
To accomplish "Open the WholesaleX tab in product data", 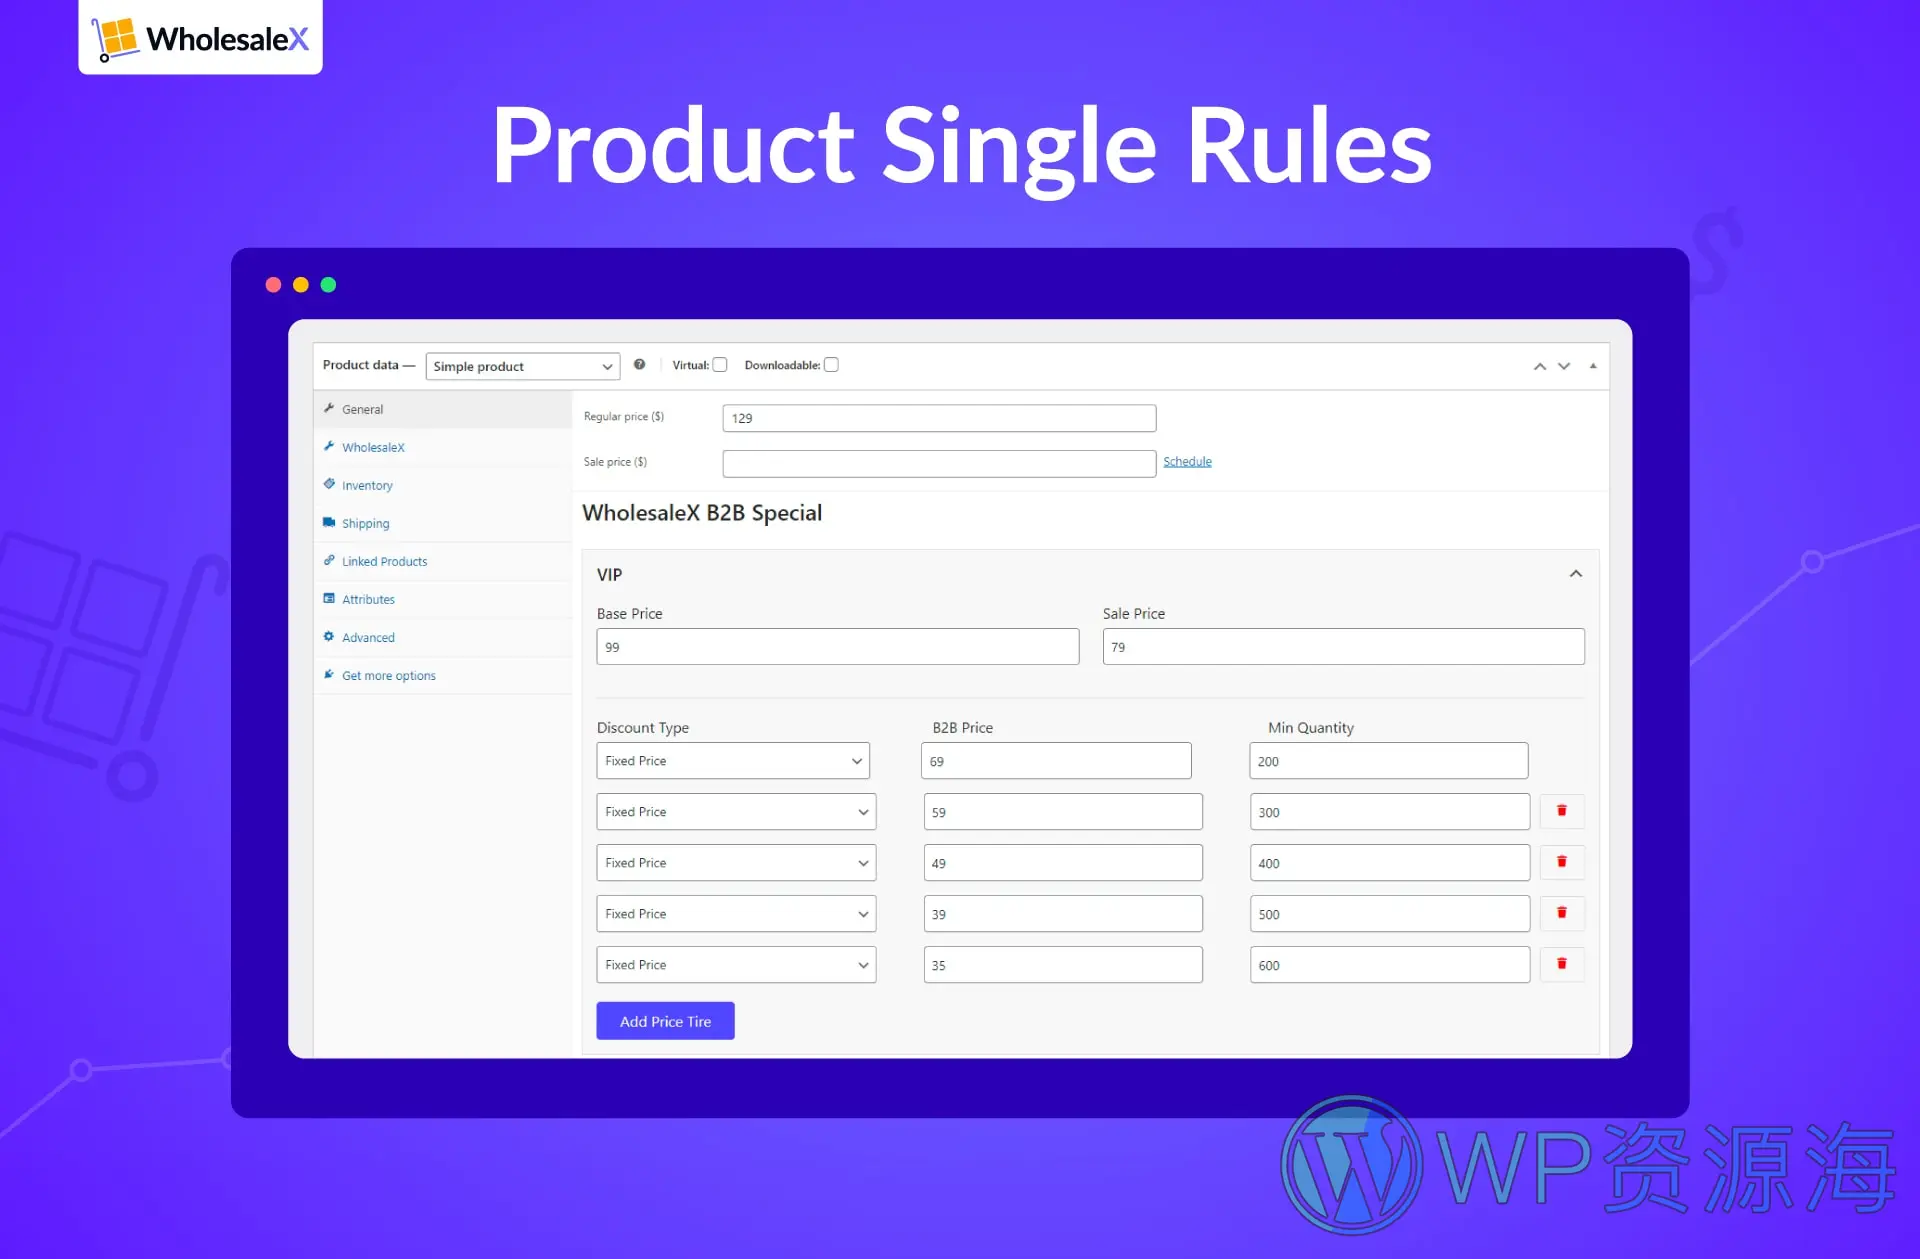I will pos(372,447).
